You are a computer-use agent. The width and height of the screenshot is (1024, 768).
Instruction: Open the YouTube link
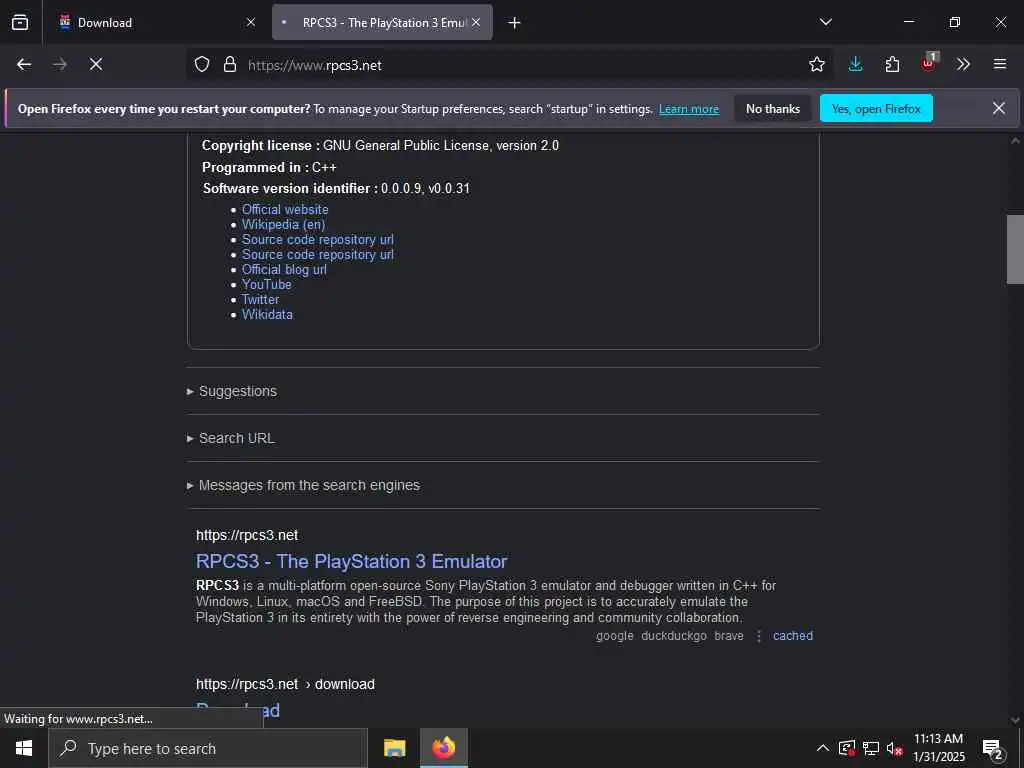point(266,285)
